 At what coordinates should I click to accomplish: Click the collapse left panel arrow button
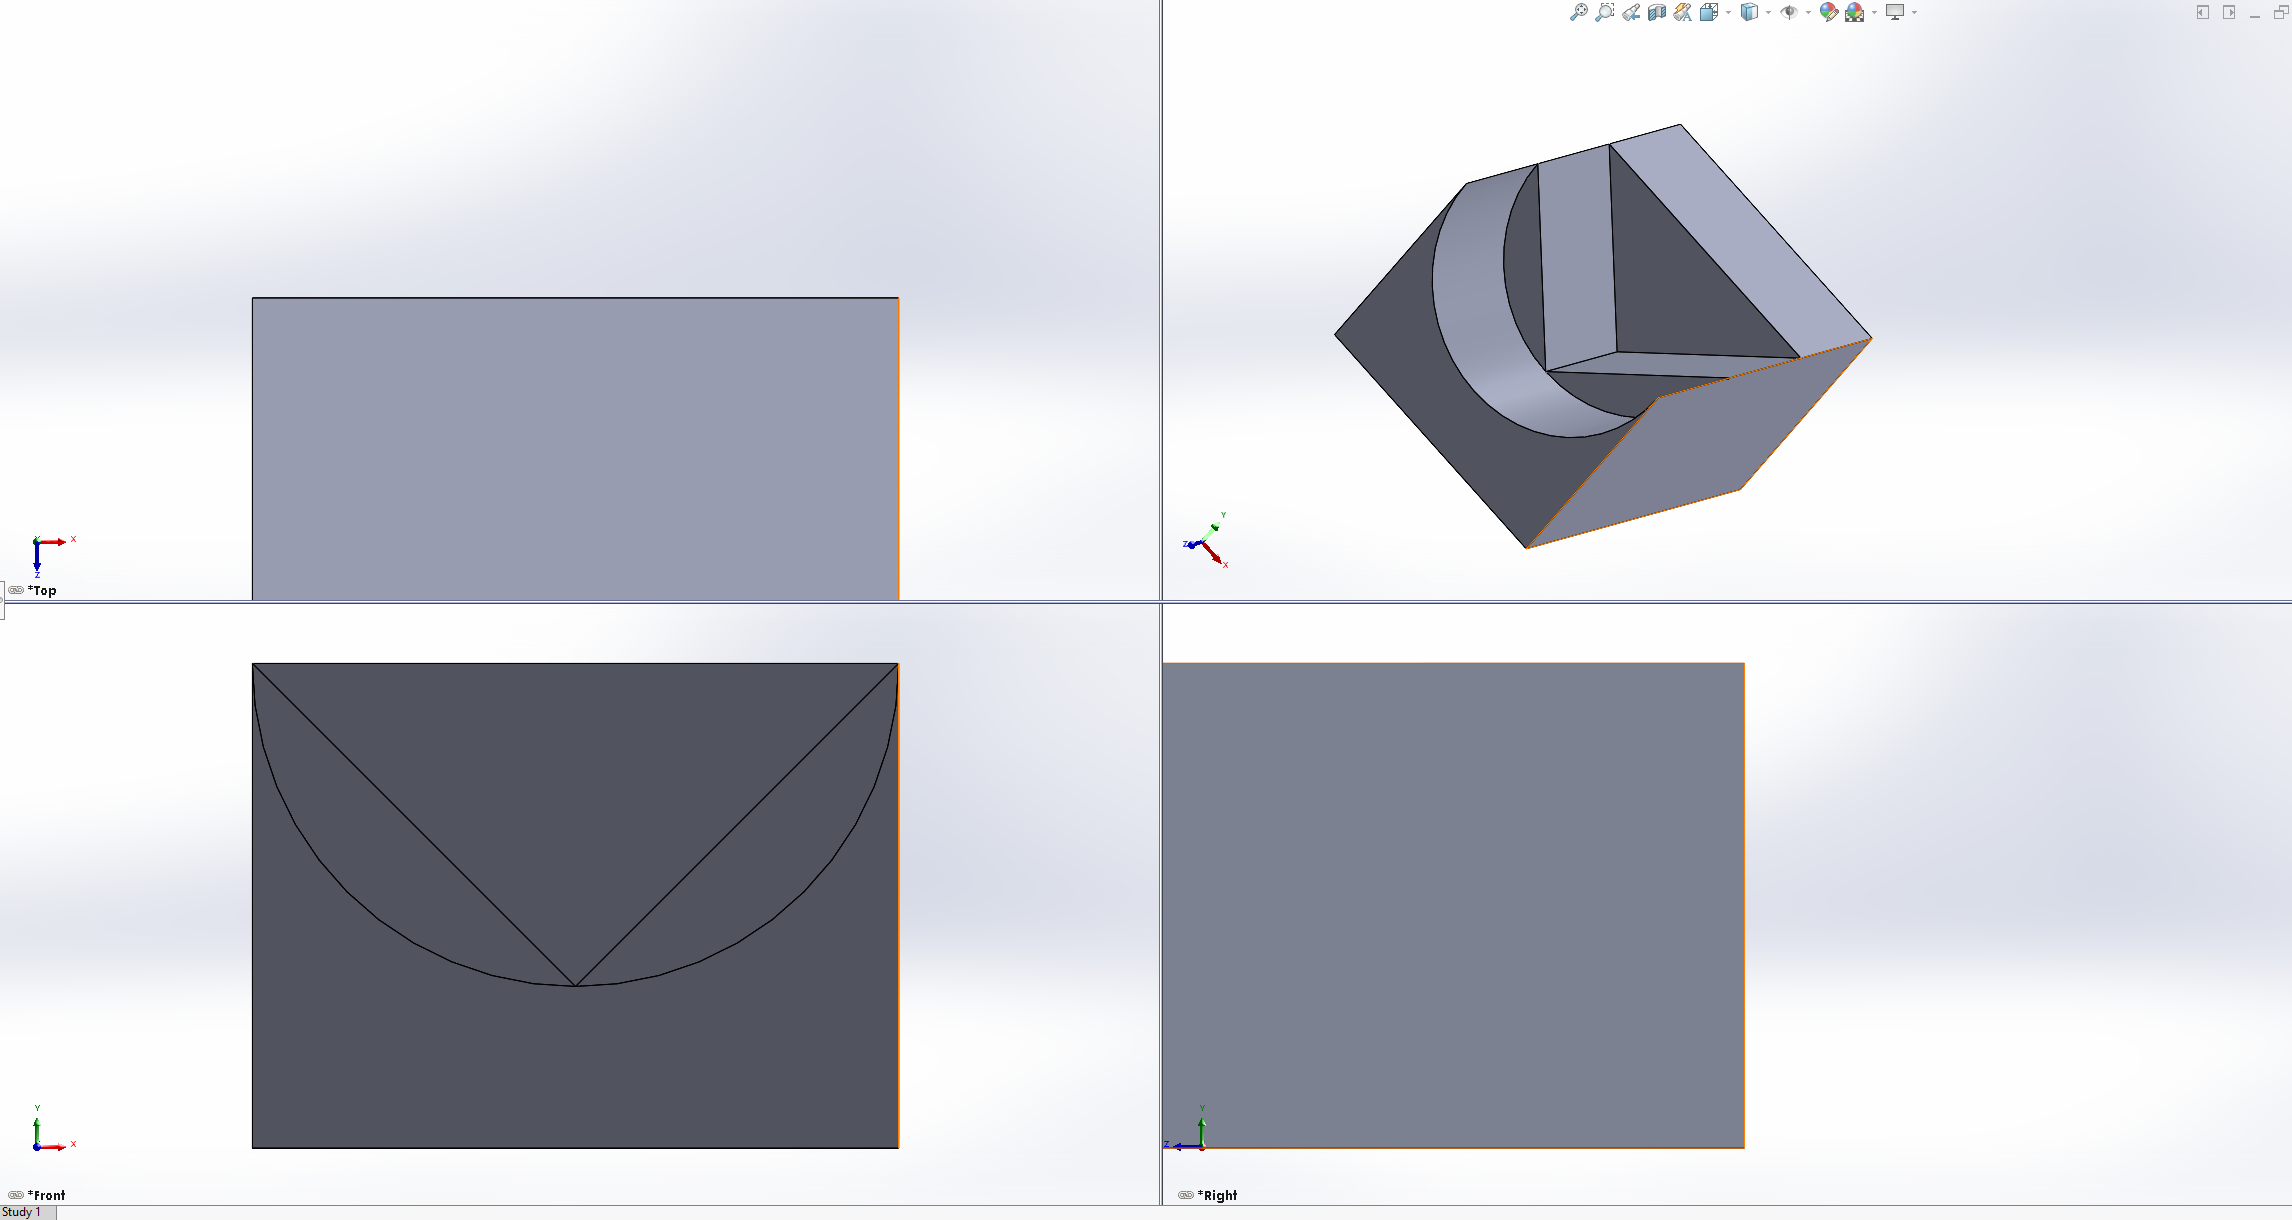(2203, 12)
